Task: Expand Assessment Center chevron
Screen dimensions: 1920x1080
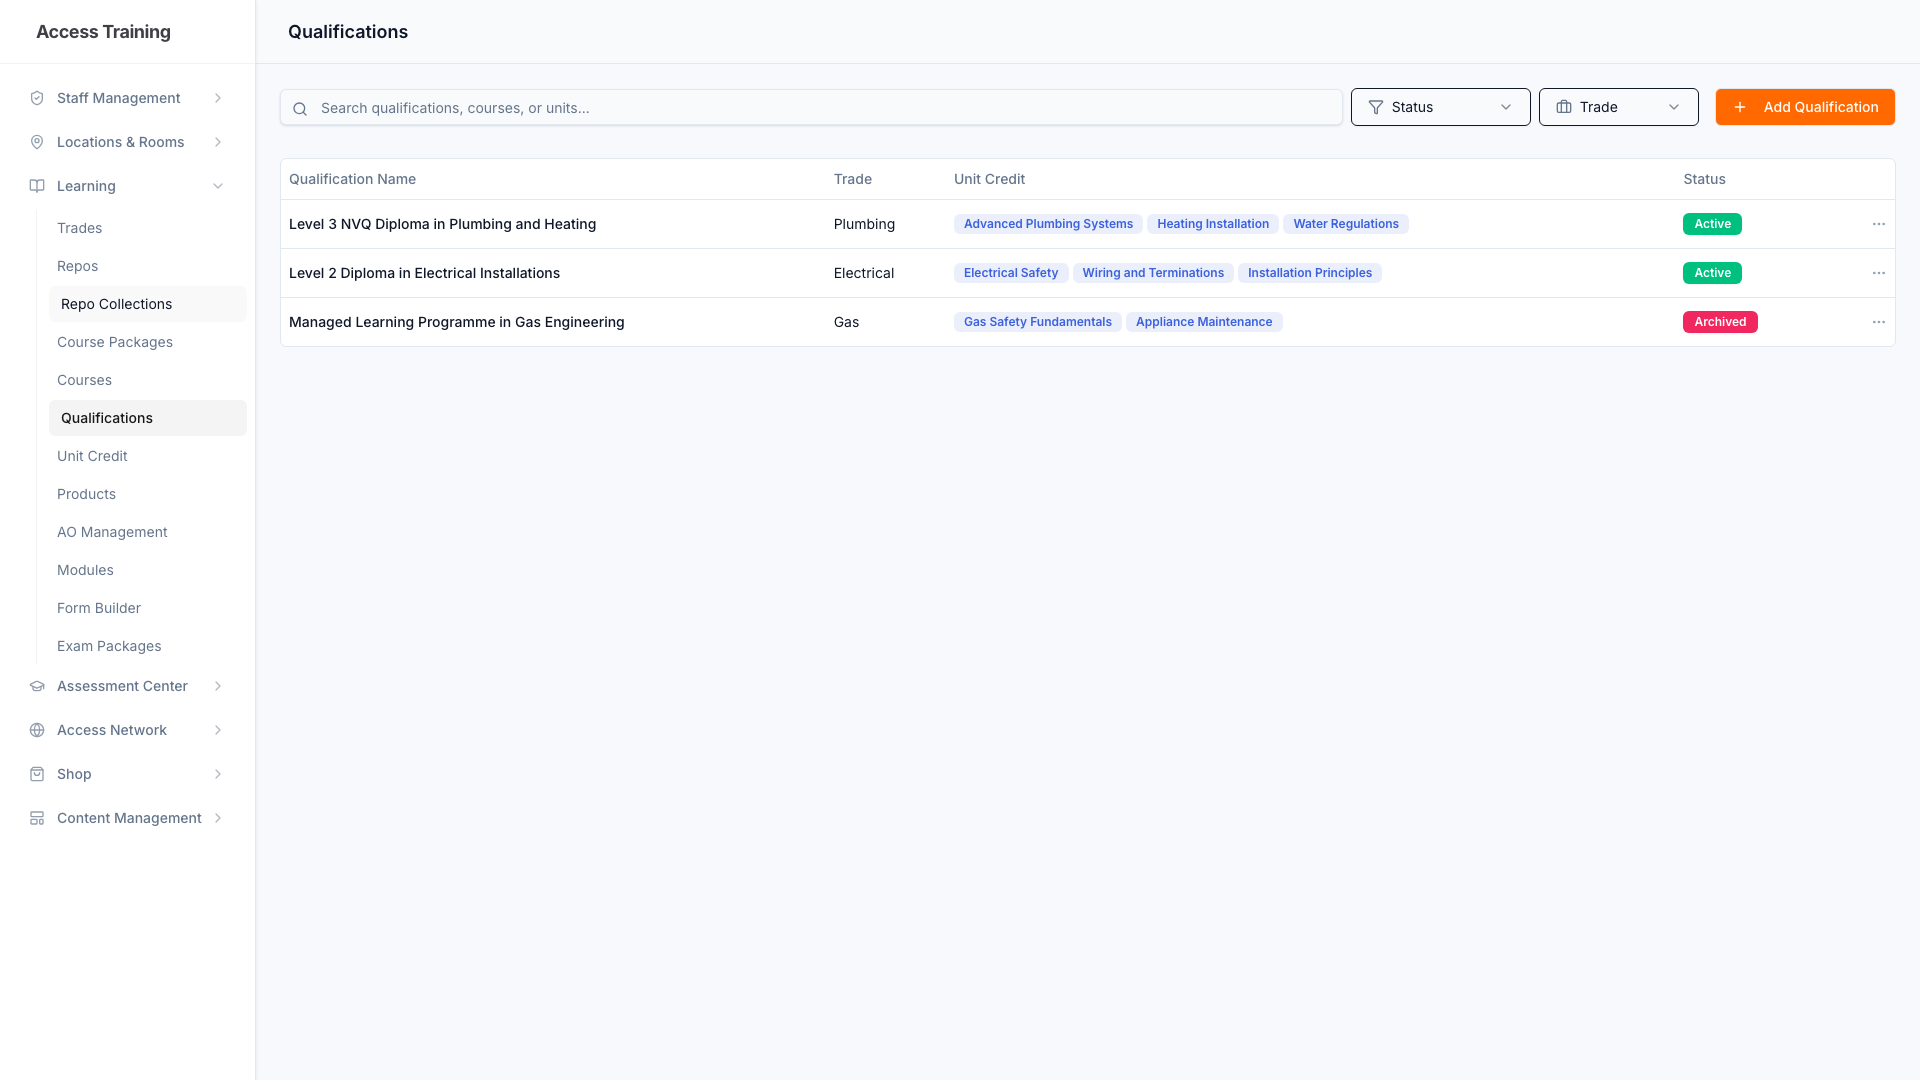Action: [x=218, y=686]
